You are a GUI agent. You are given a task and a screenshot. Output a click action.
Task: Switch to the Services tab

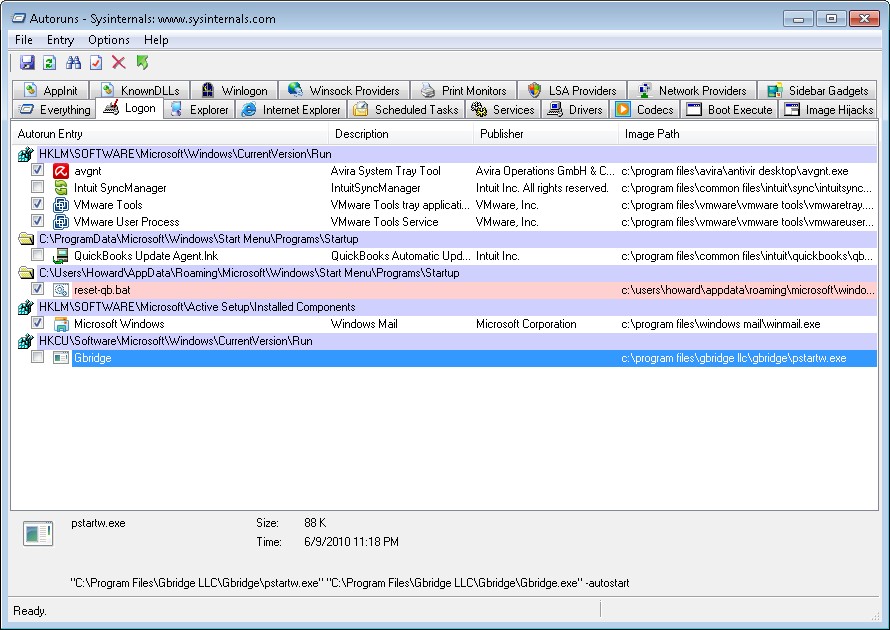click(503, 110)
